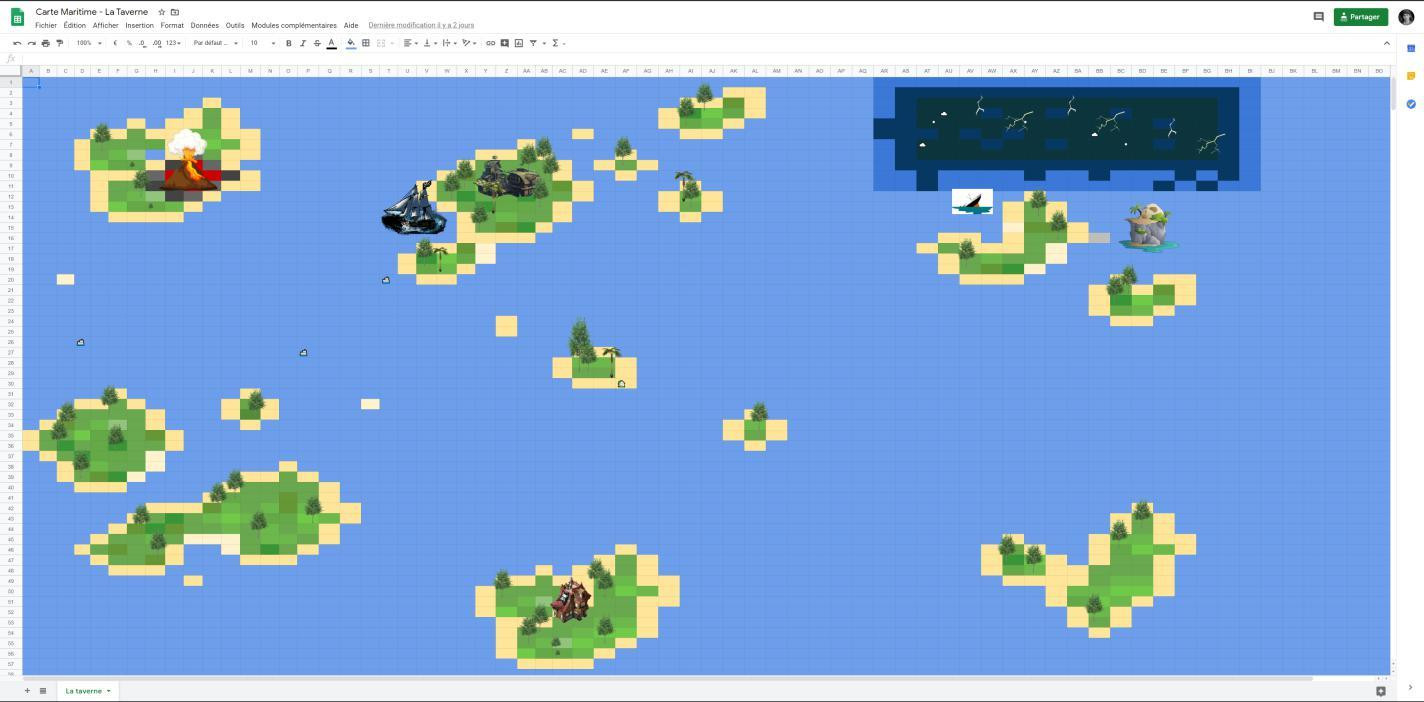1424x702 pixels.
Task: Click the Partager button
Action: click(1360, 16)
